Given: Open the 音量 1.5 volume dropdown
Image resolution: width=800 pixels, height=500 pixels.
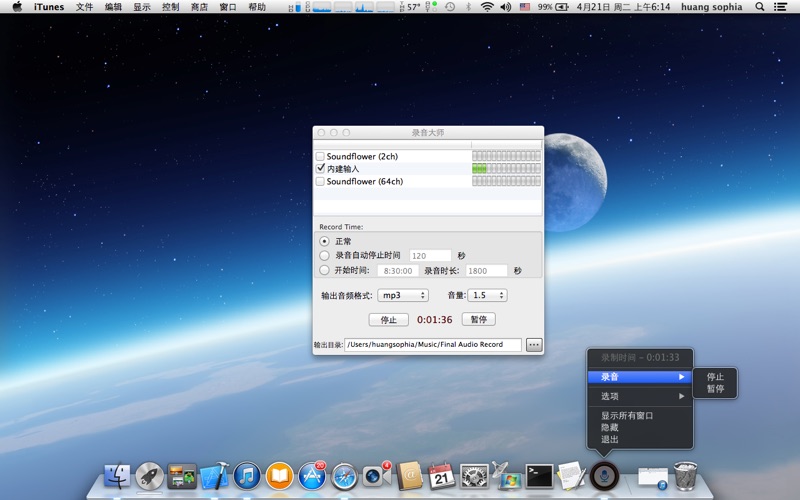Looking at the screenshot, I should [x=487, y=295].
